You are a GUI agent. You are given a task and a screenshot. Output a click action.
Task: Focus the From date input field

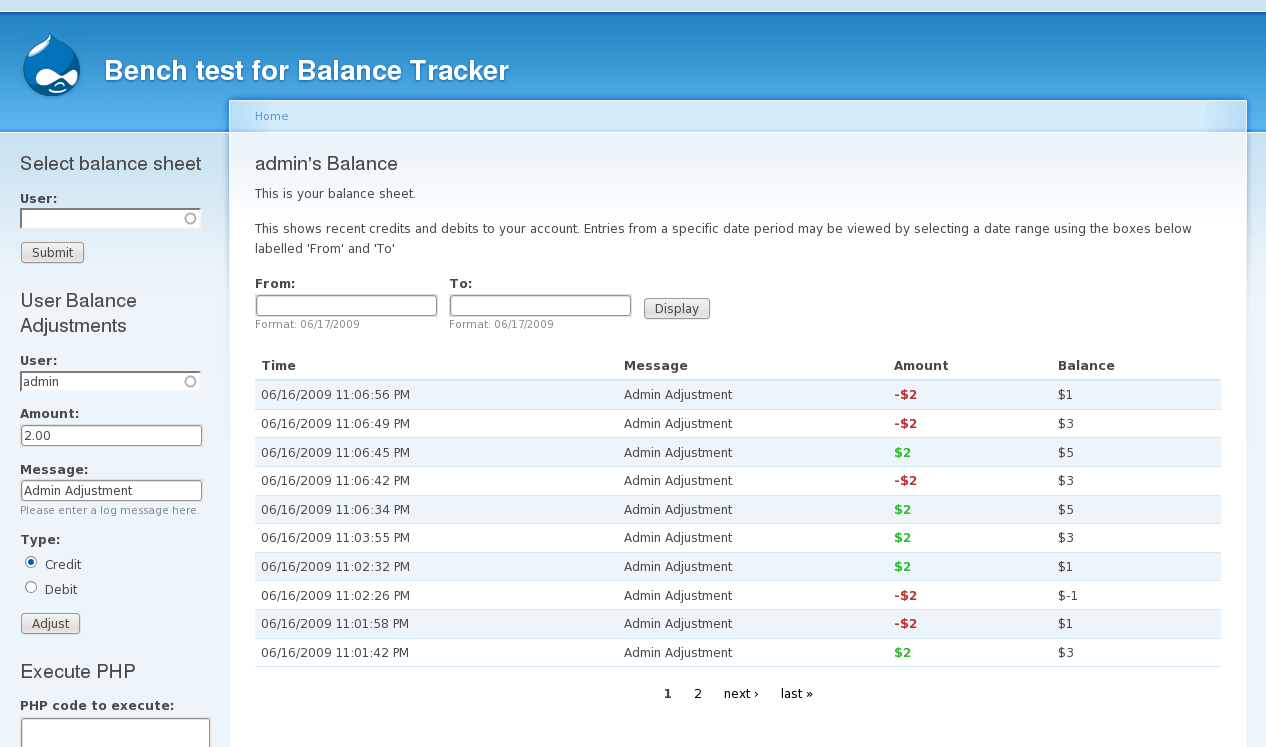click(x=346, y=305)
